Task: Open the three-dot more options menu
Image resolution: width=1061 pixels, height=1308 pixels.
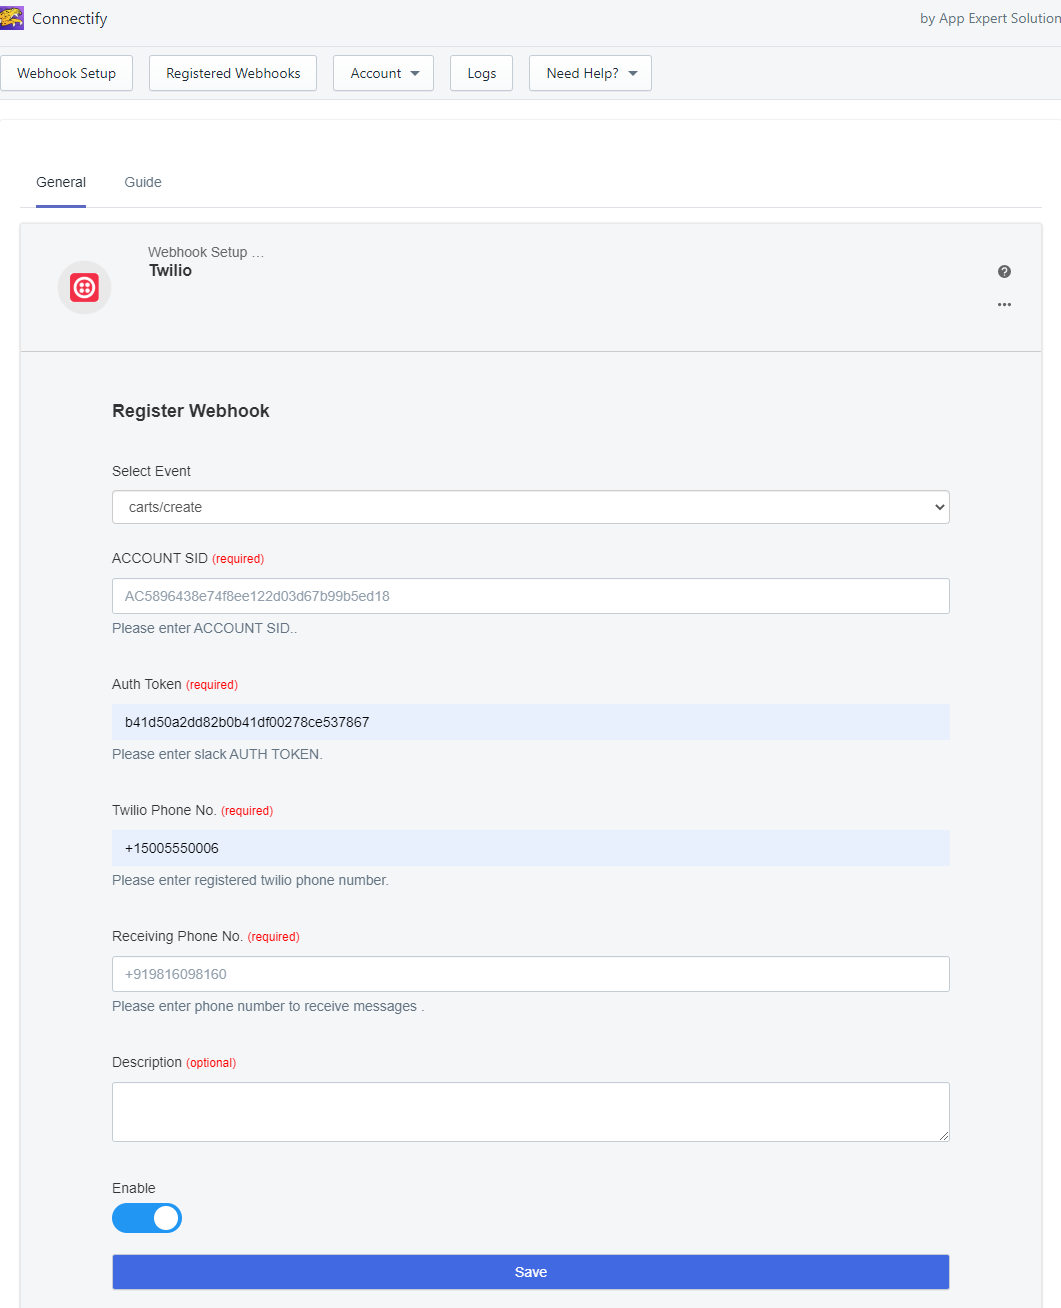Action: click(1004, 304)
